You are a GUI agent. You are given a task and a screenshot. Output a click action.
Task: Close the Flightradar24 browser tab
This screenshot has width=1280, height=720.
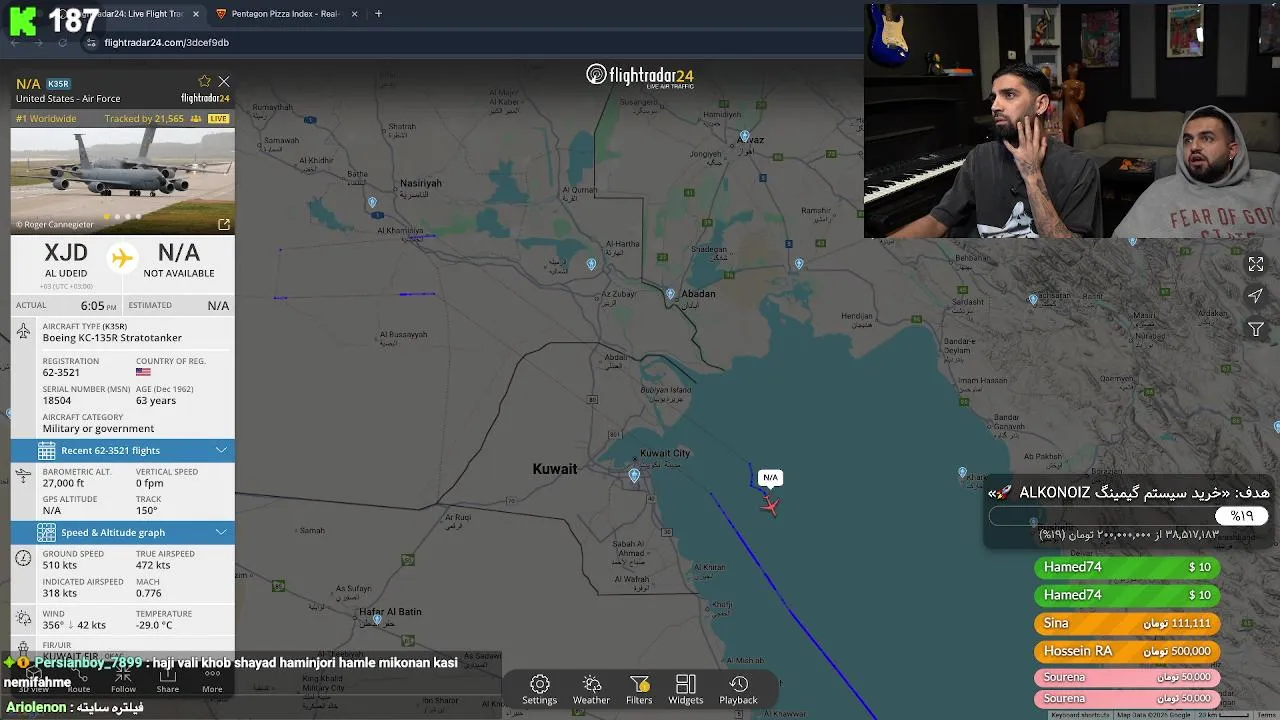point(197,14)
